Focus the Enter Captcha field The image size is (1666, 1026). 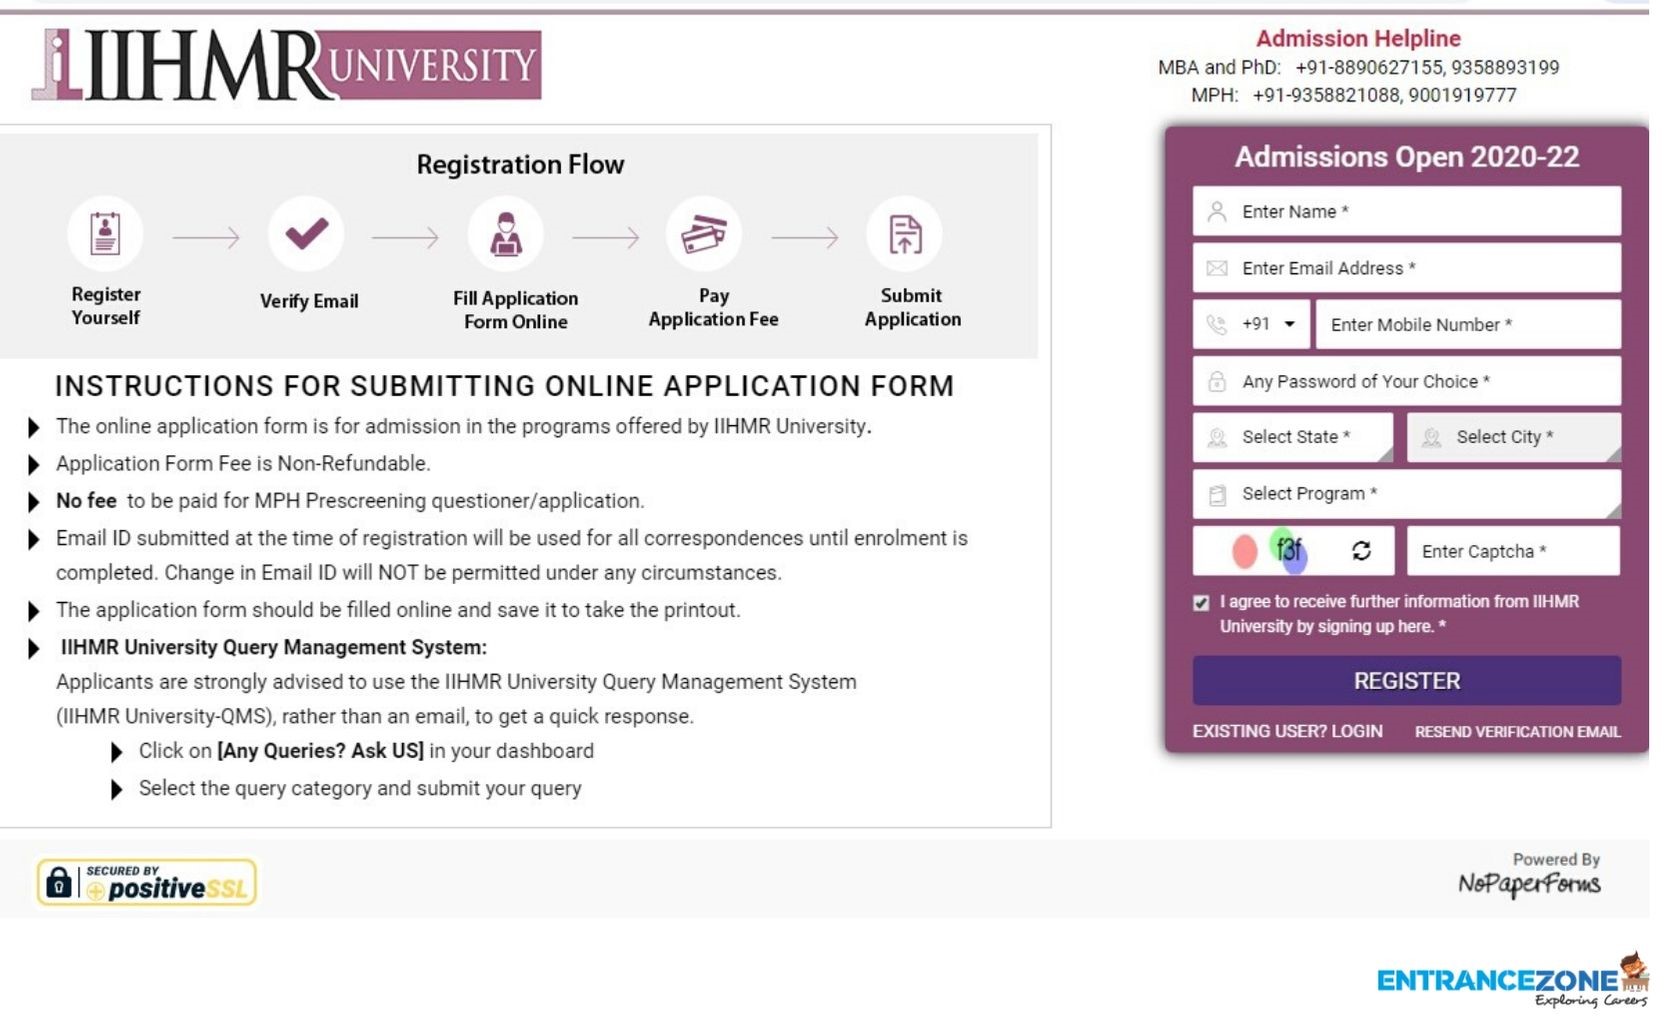1513,551
